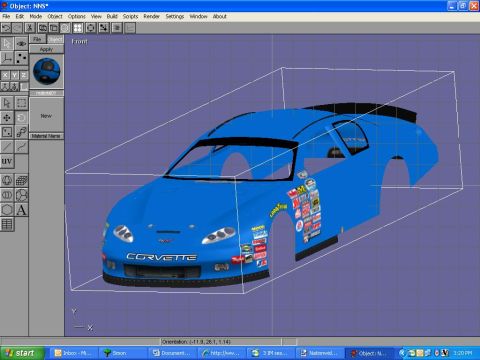This screenshot has width=480, height=360.
Task: Switch to File tab in materials panel
Action: point(37,39)
